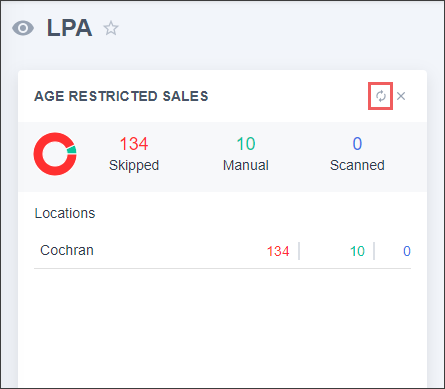Viewport: 445px width, 389px height.
Task: Select the 10 Manual count
Action: (246, 144)
